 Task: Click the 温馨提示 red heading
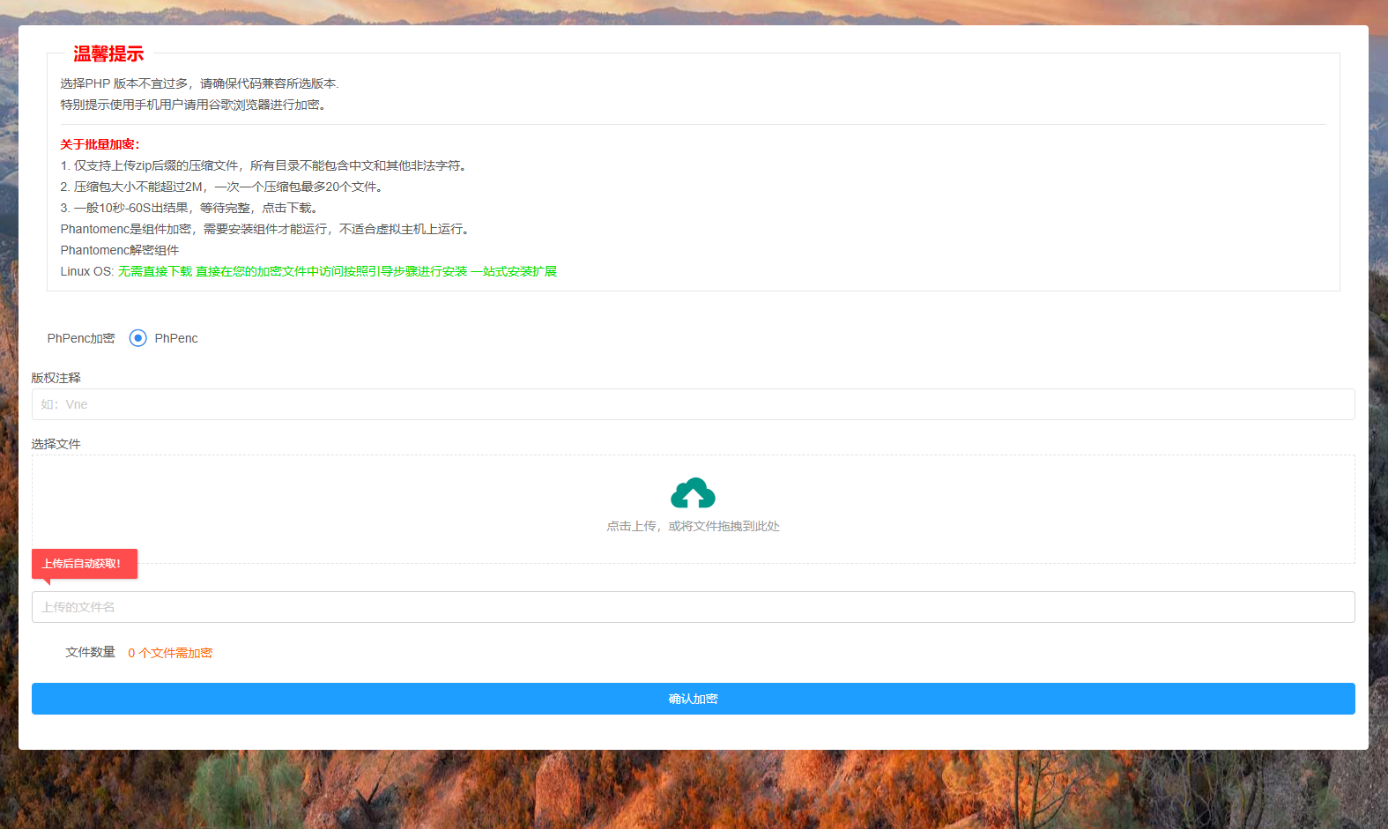point(107,53)
